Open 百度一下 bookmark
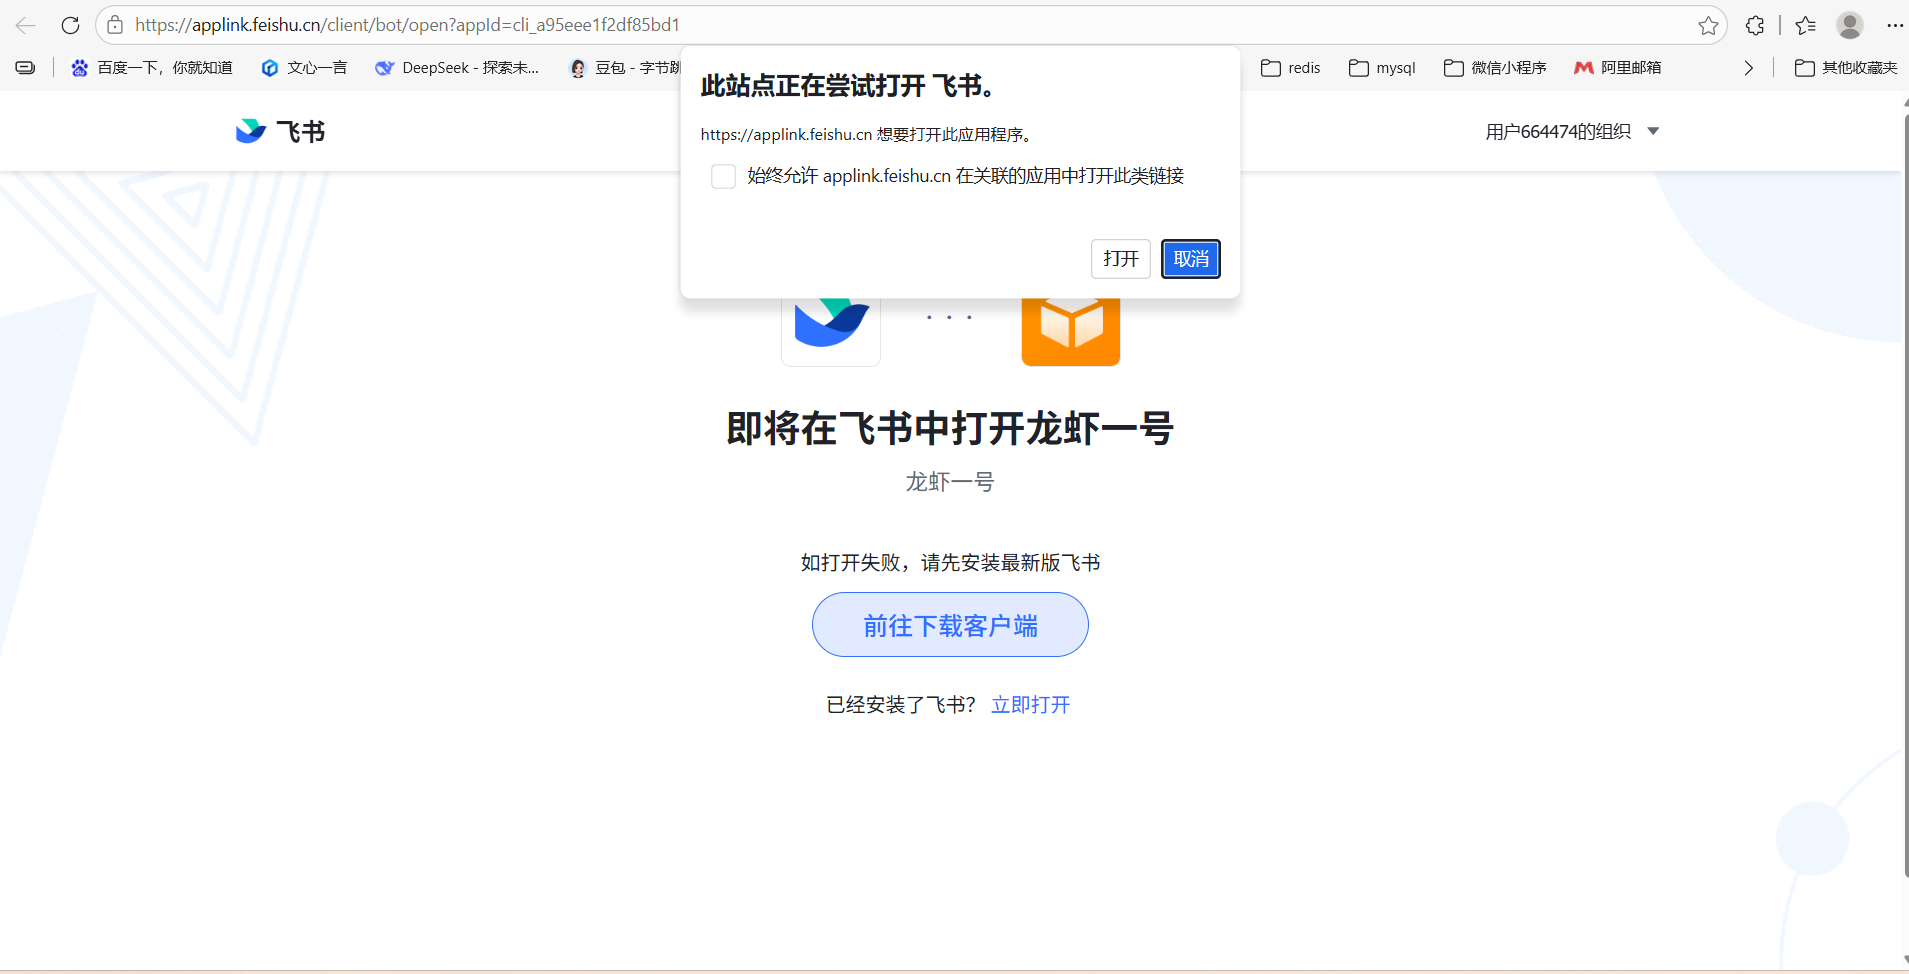Screen dimensions: 1909x974 (152, 68)
